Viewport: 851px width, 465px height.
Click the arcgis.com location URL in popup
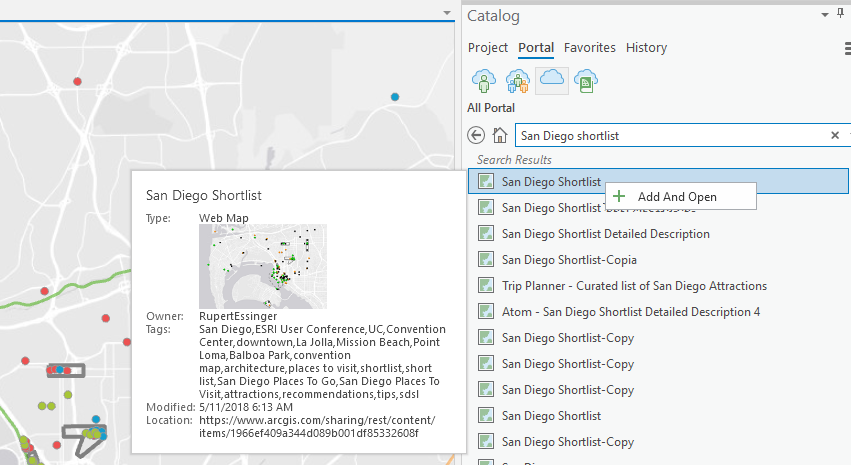pyautogui.click(x=317, y=426)
